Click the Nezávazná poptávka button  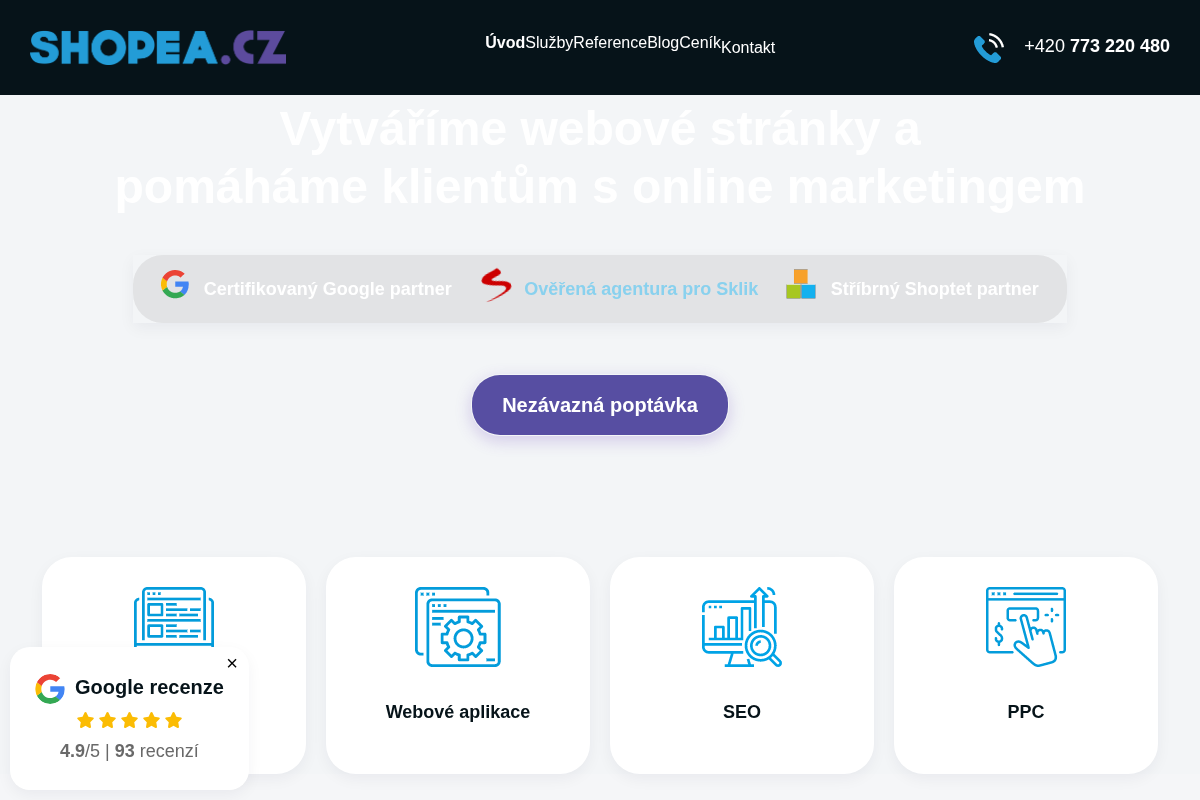tap(600, 405)
